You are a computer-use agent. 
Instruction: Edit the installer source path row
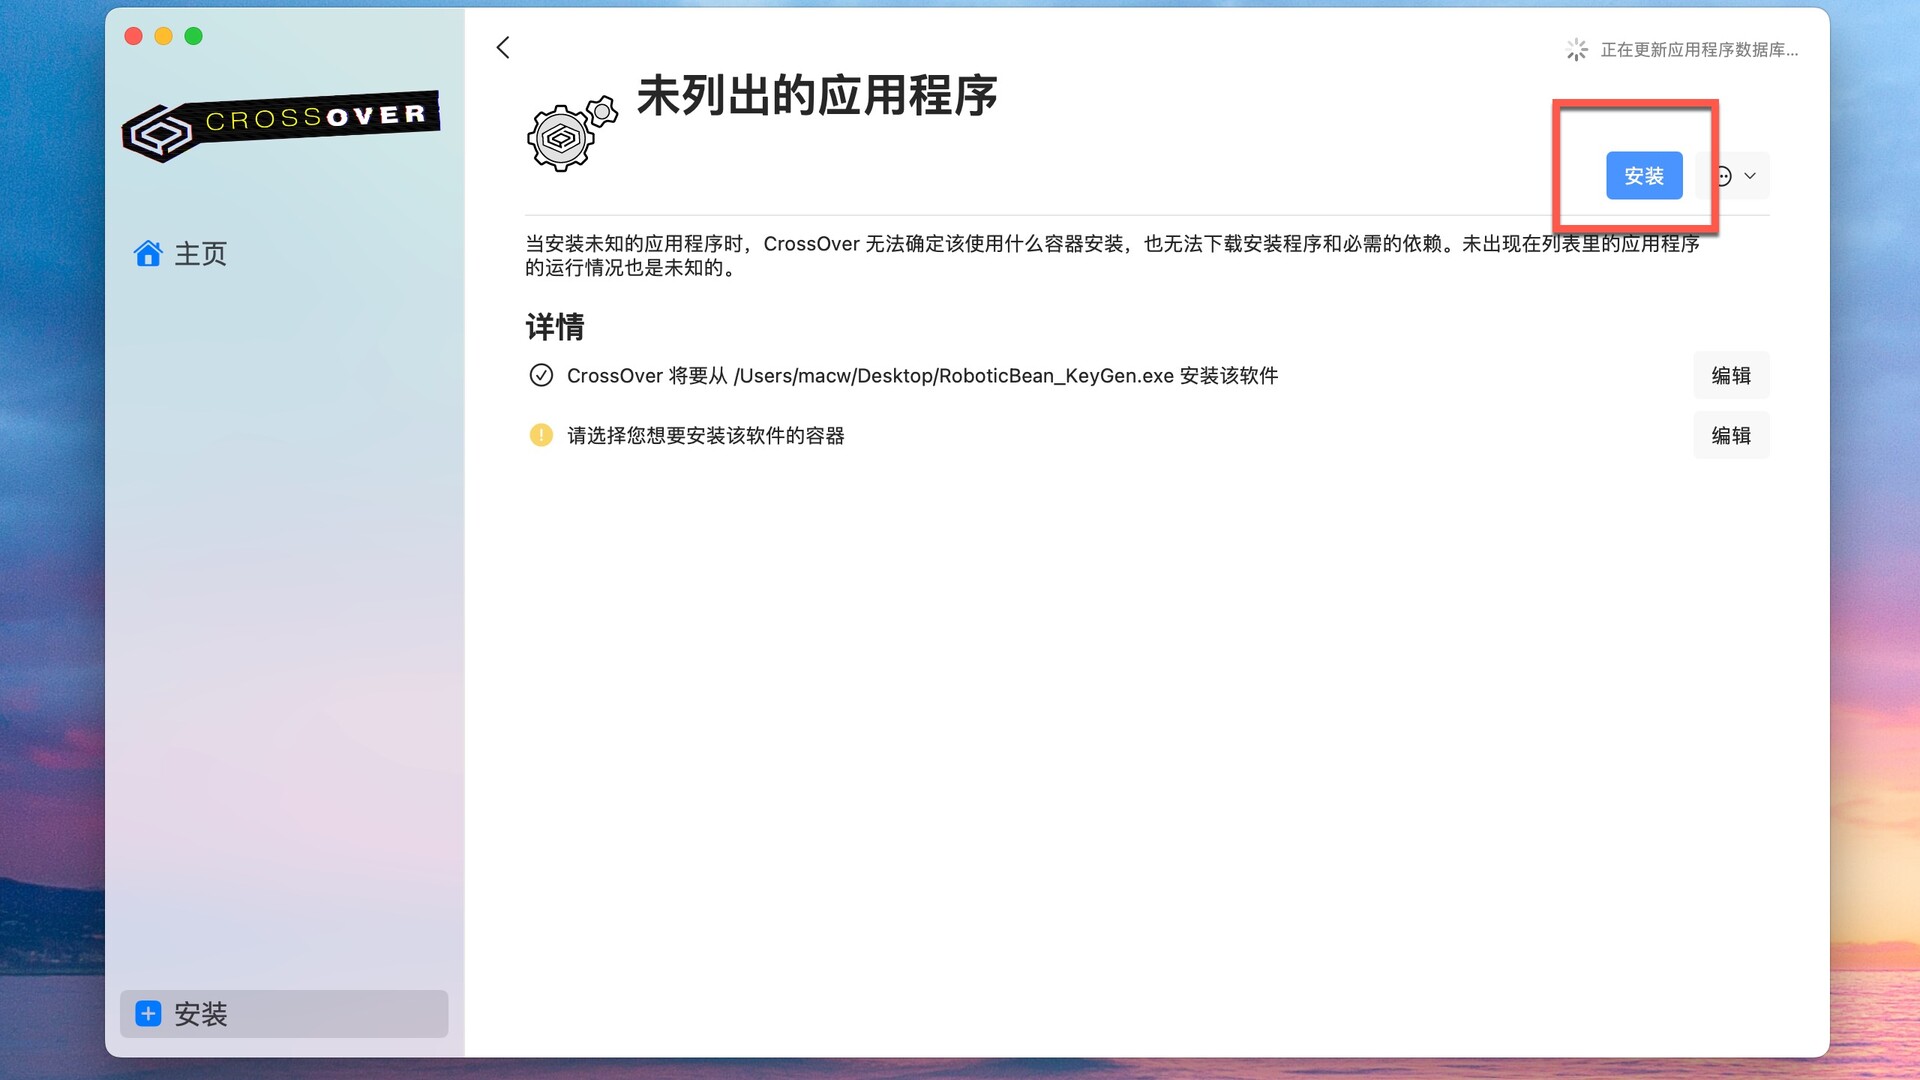click(x=1731, y=375)
